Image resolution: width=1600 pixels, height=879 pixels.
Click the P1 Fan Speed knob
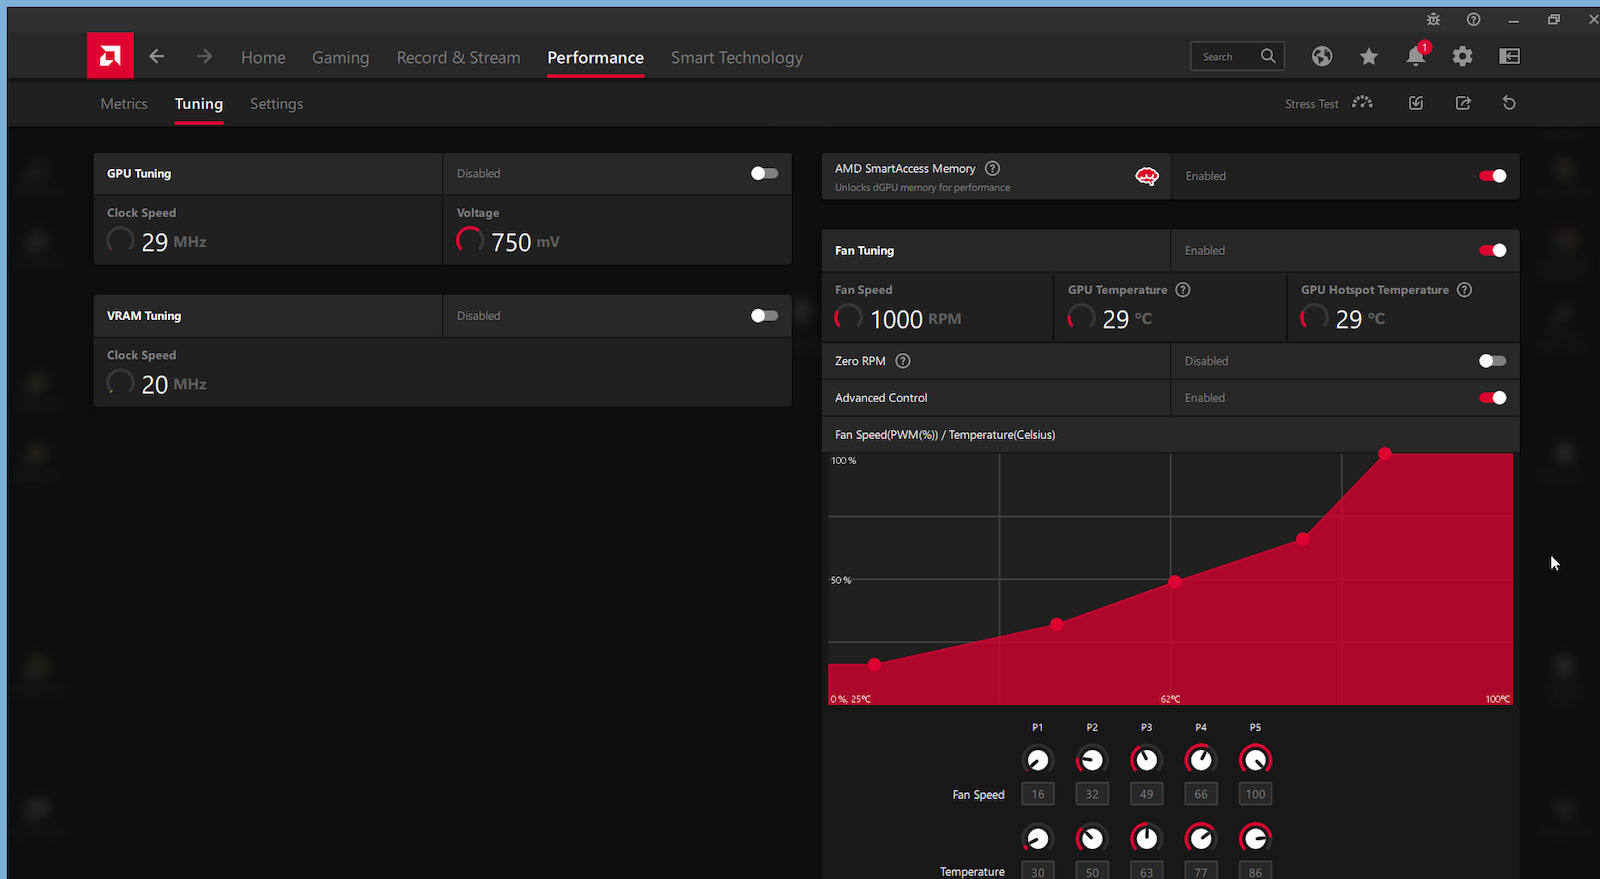1038,760
